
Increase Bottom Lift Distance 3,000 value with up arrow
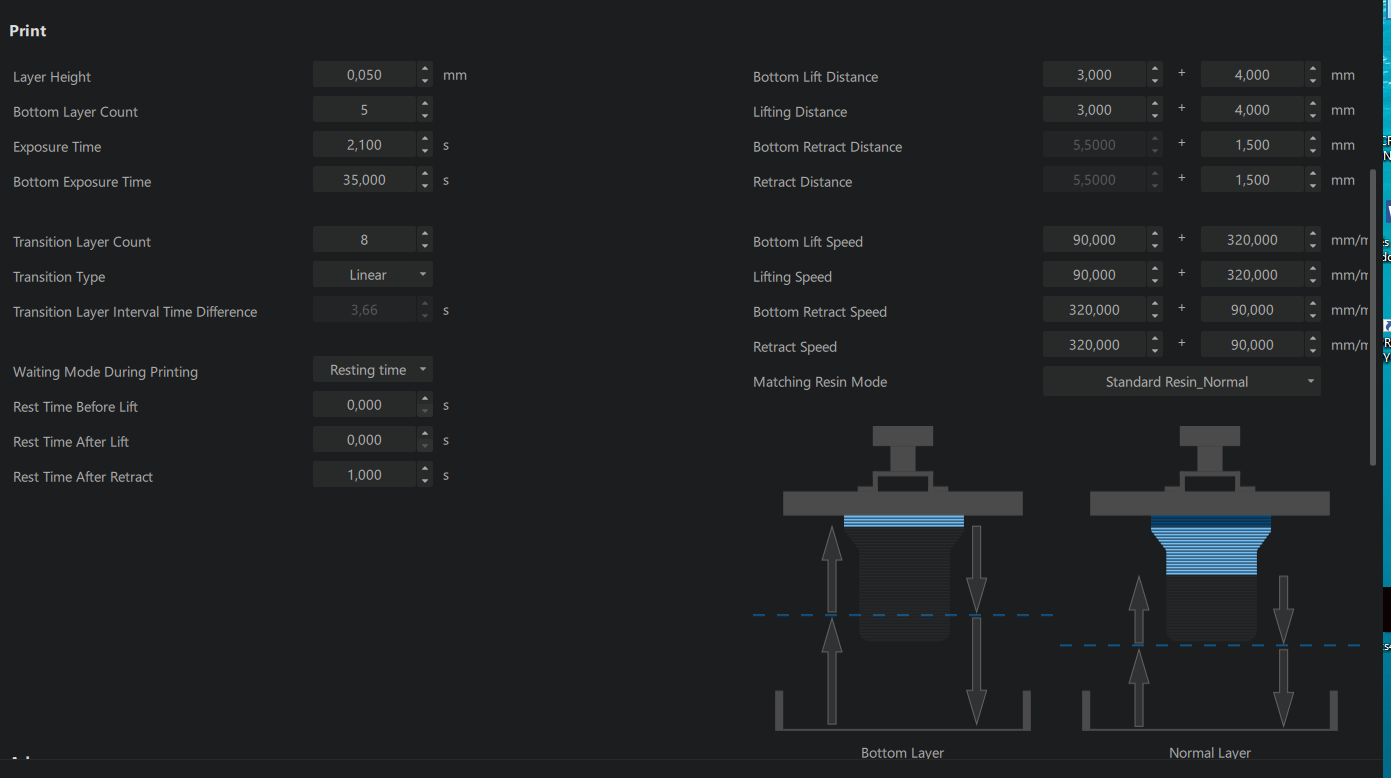pos(1155,69)
